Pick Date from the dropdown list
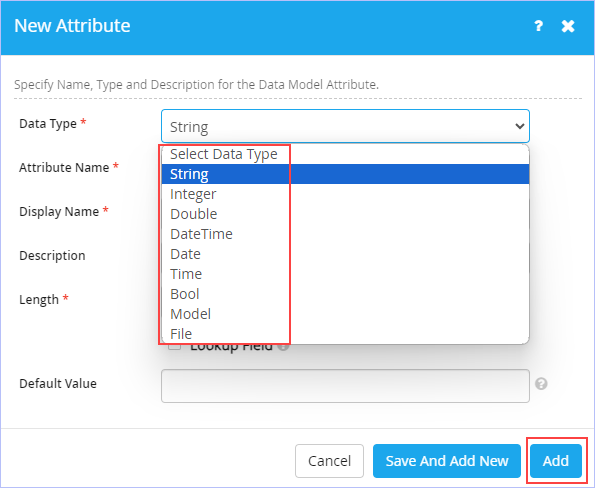This screenshot has height=488, width=595. (x=345, y=254)
